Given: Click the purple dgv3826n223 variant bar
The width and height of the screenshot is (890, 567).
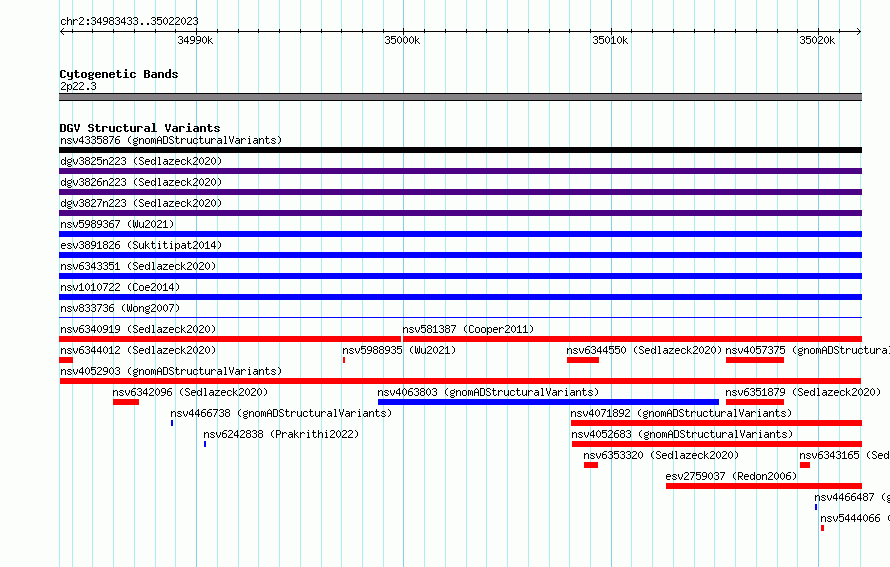Looking at the screenshot, I should pos(460,192).
